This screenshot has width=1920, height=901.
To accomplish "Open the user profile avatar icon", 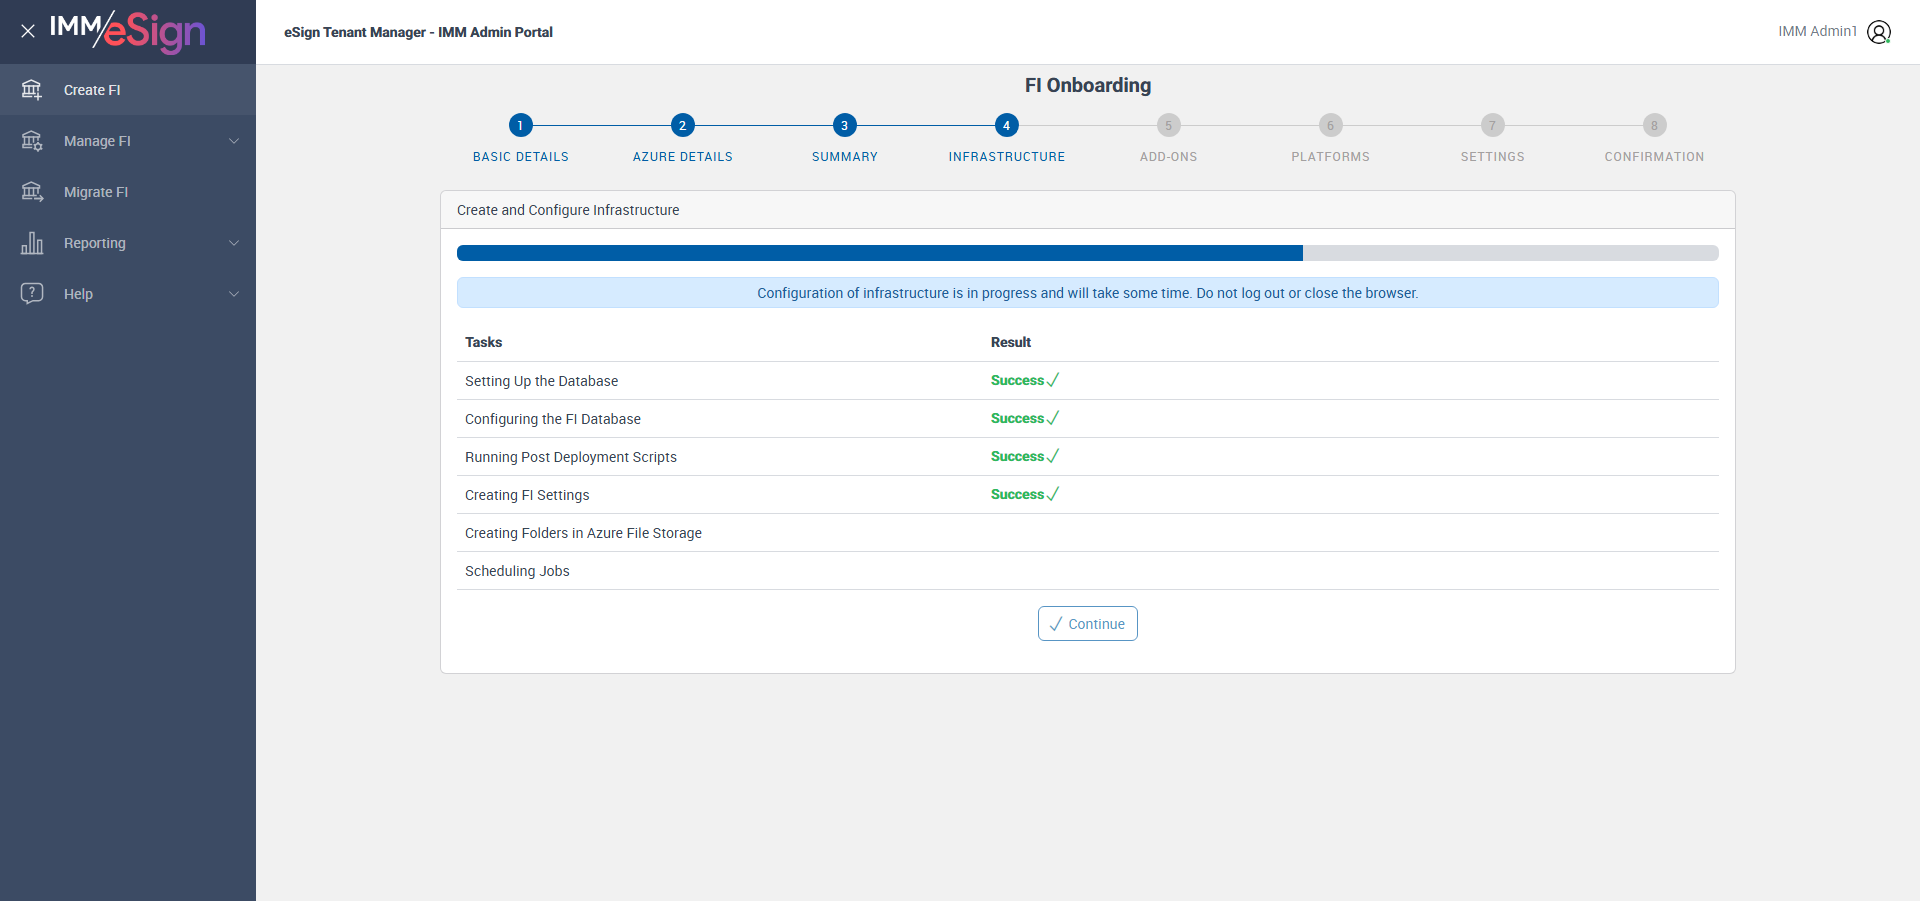I will (x=1879, y=32).
